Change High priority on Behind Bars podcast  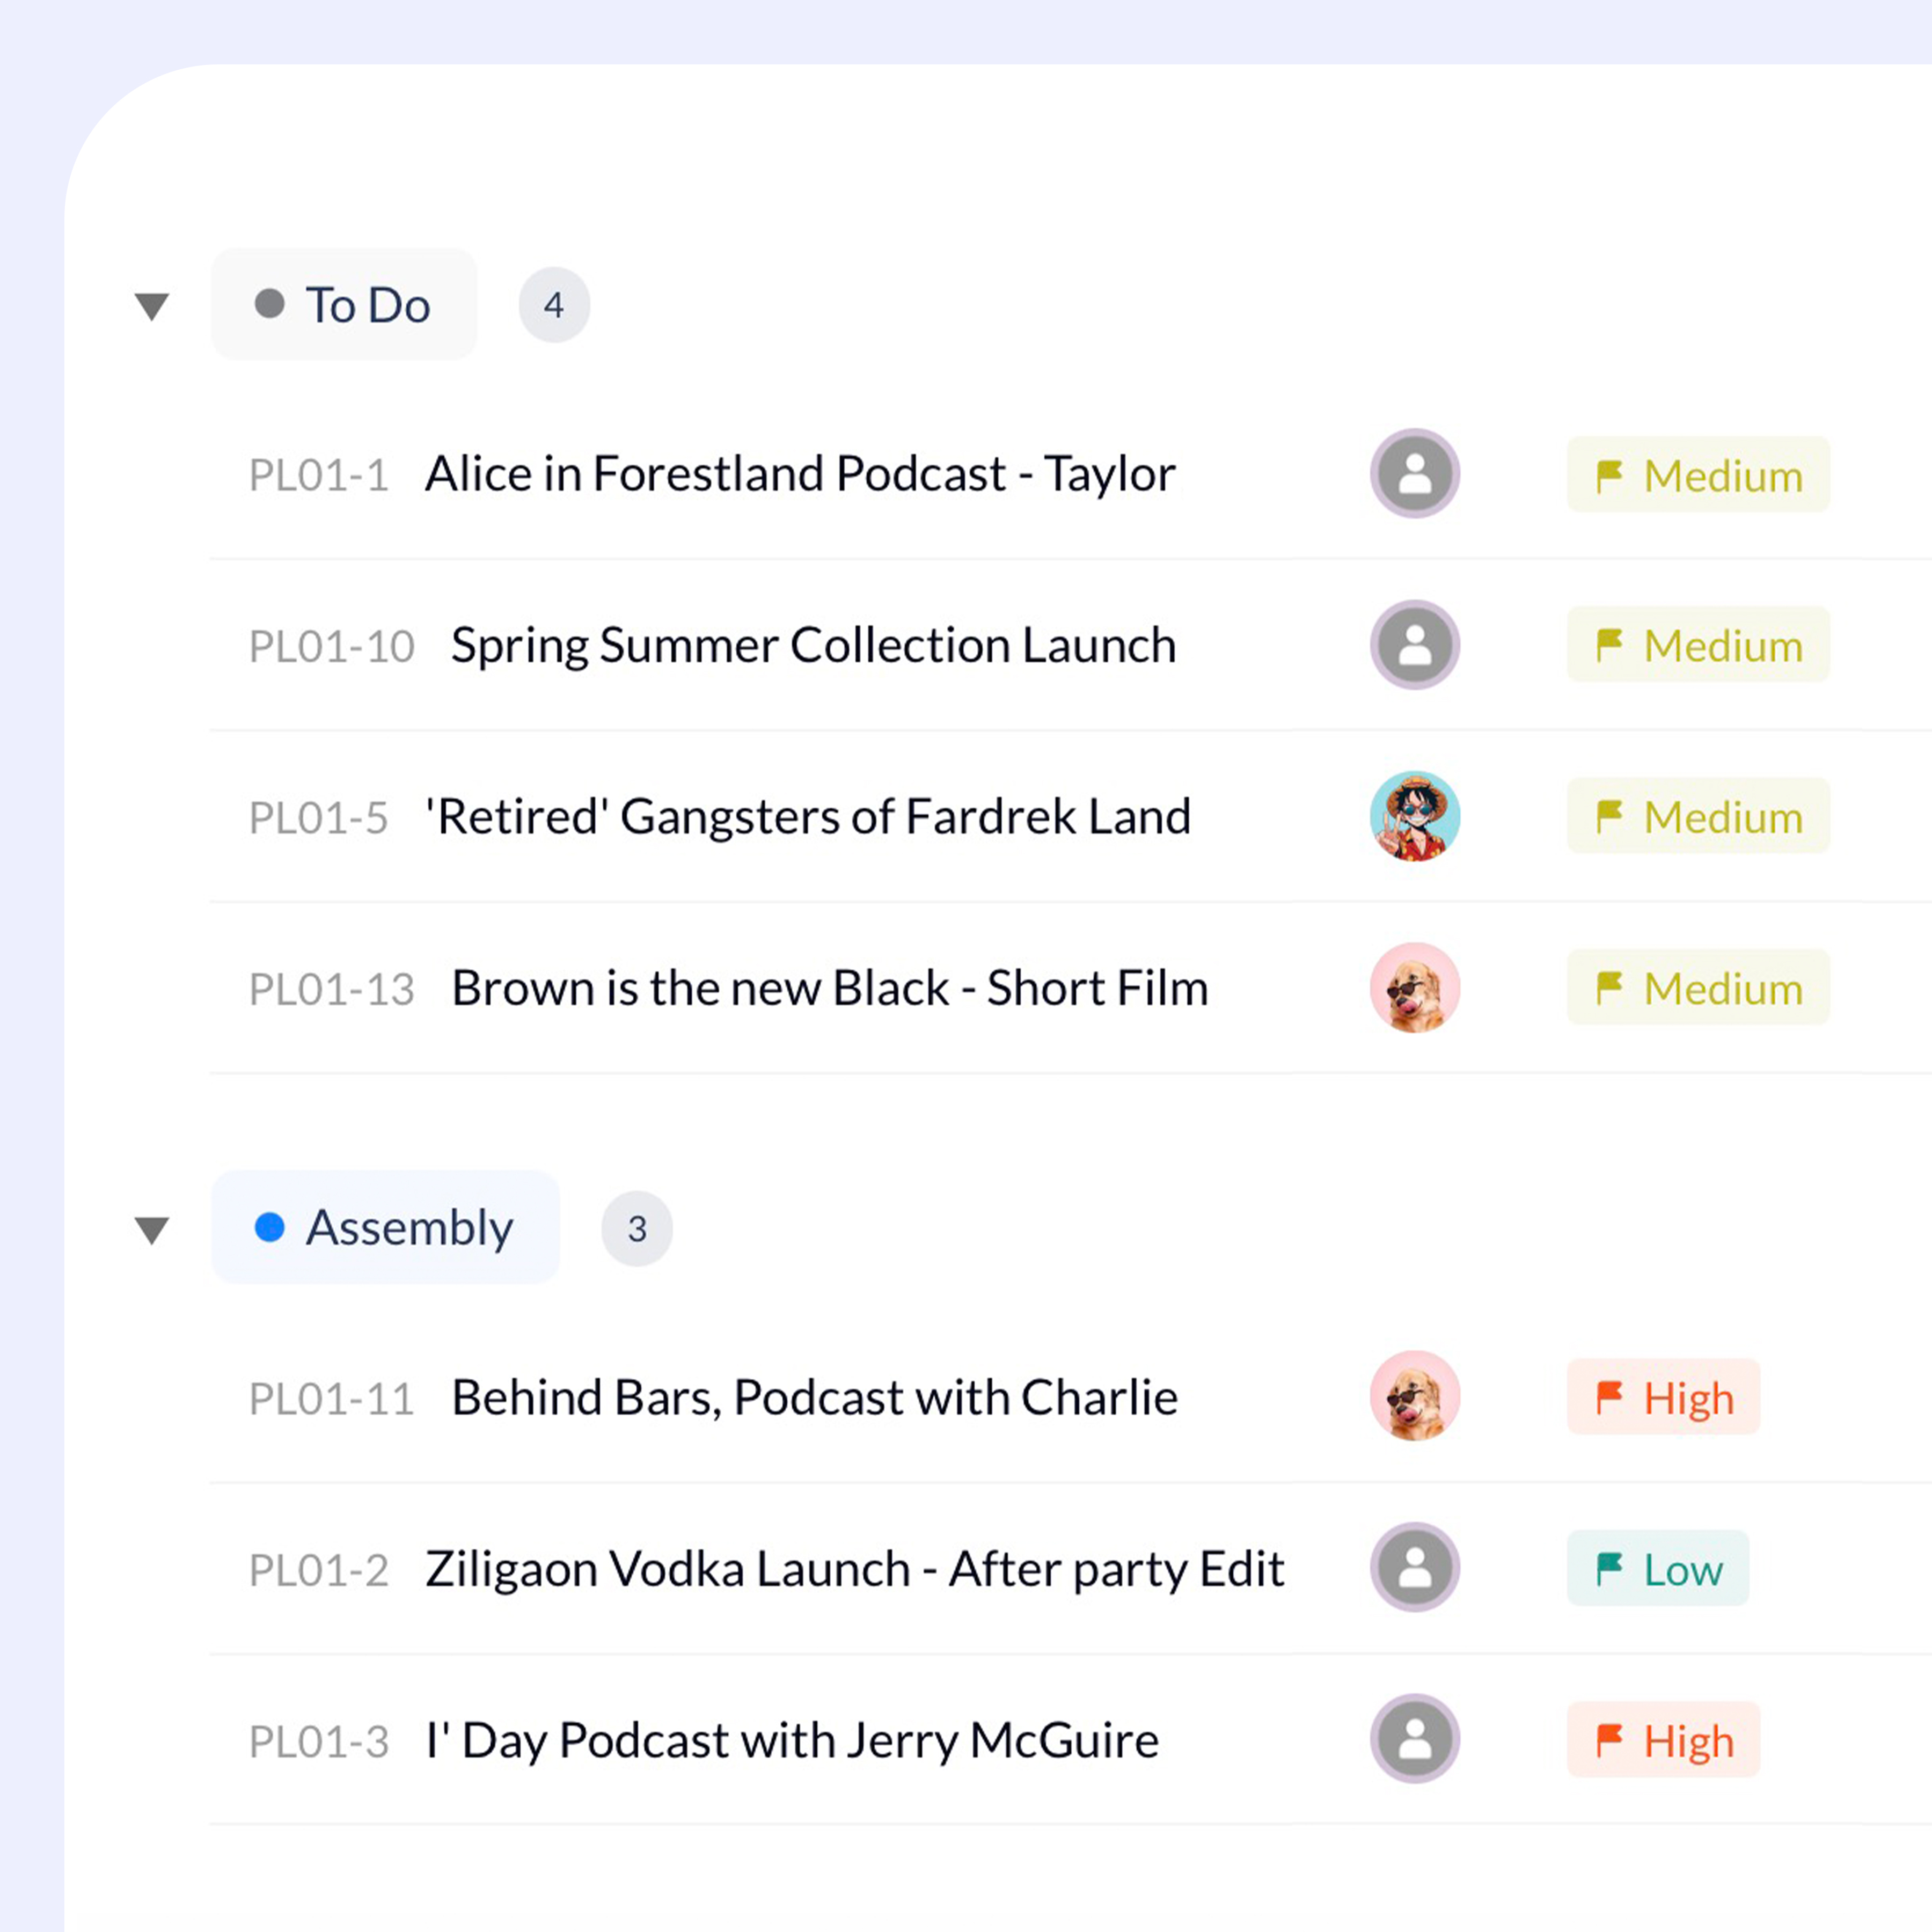[x=1663, y=1397]
